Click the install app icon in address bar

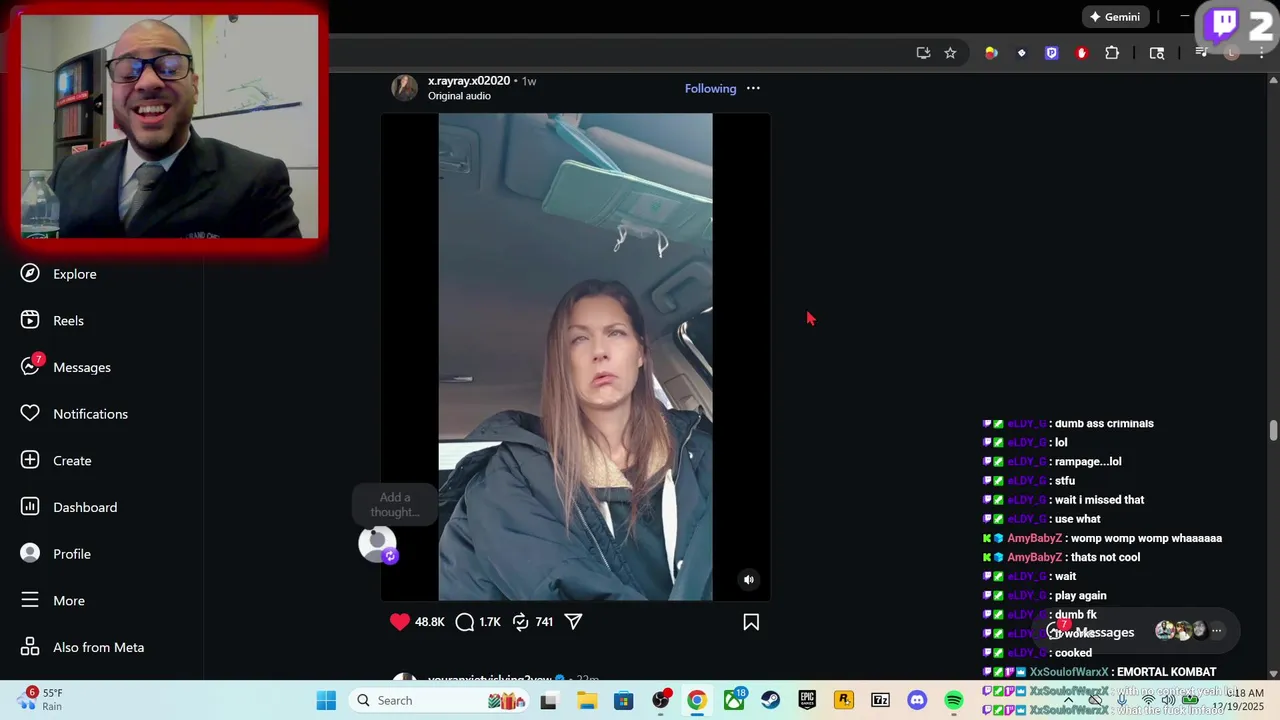pyautogui.click(x=923, y=53)
